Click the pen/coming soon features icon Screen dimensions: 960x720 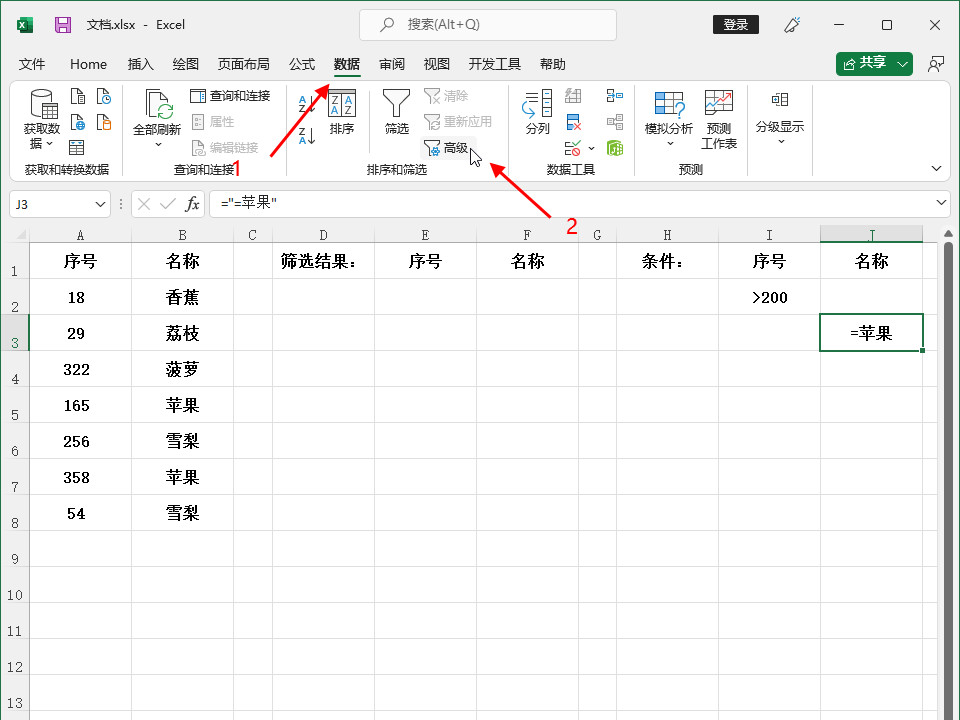[x=792, y=25]
